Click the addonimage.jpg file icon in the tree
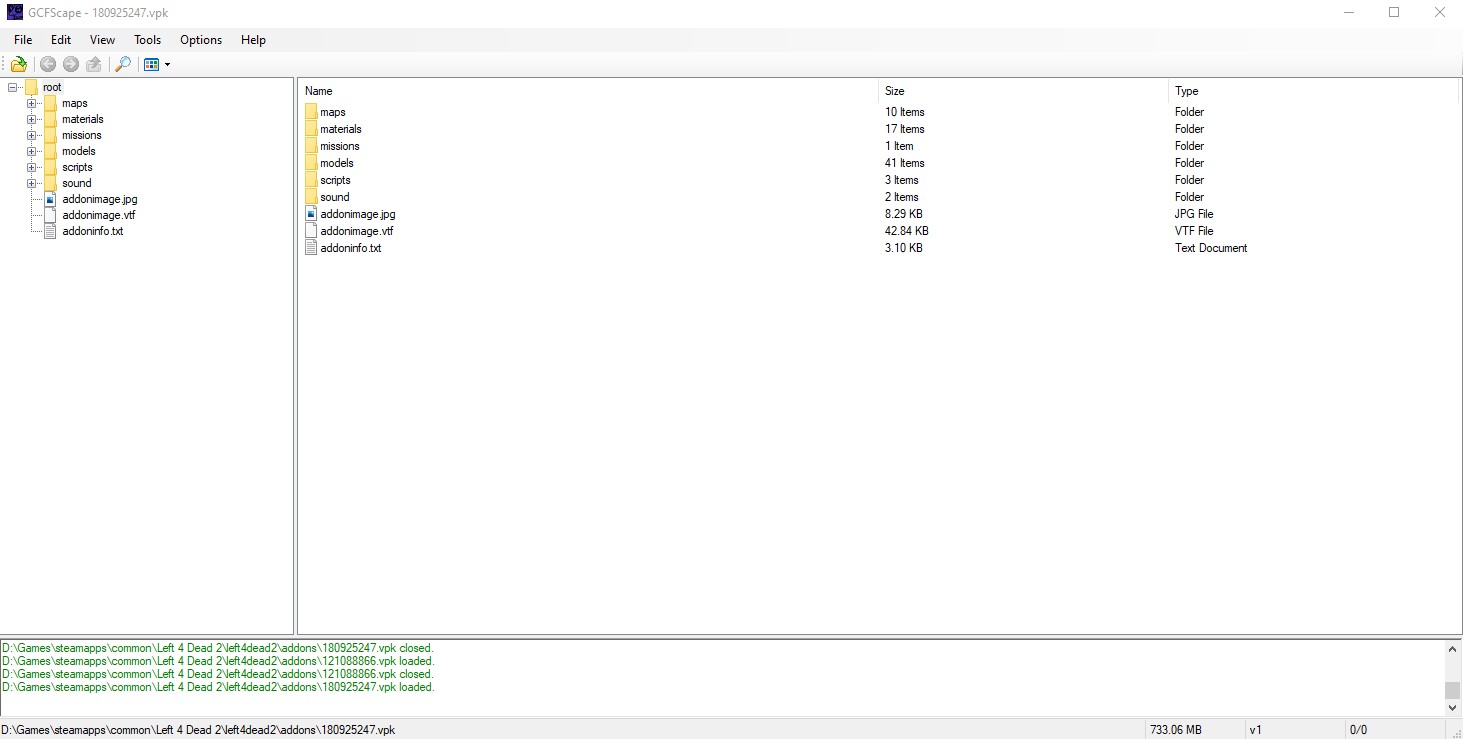The width and height of the screenshot is (1463, 739). click(x=50, y=199)
